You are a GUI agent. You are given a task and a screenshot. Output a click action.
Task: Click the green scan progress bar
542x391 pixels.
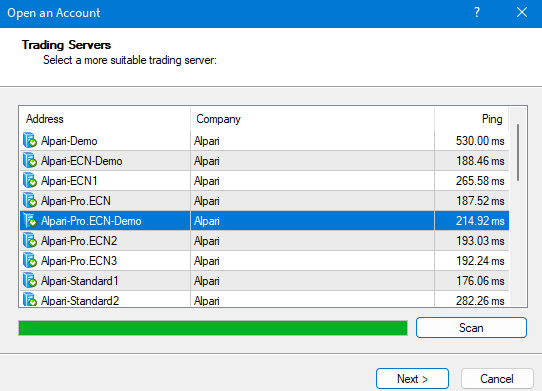[213, 328]
